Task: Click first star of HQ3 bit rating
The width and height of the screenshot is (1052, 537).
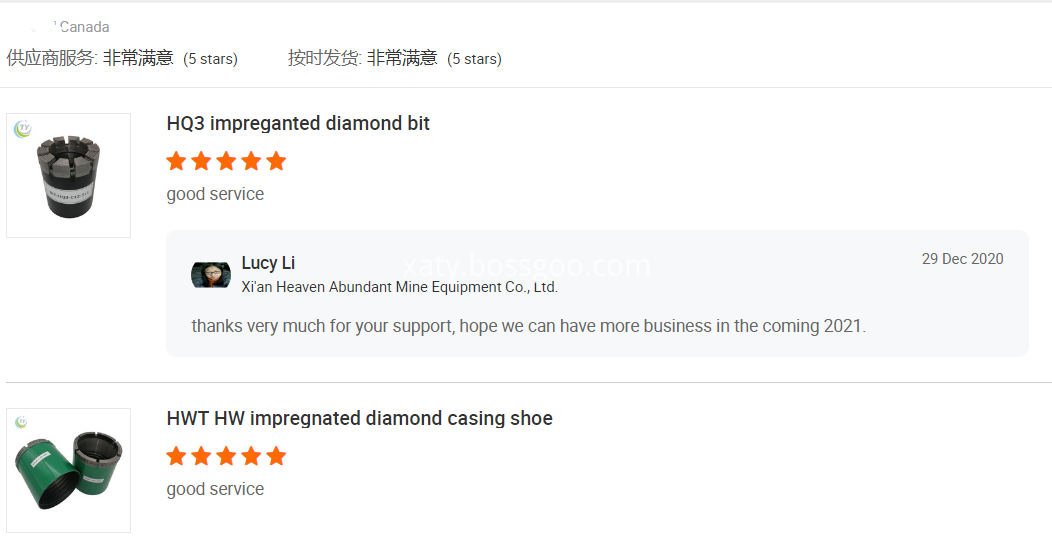Action: click(x=176, y=161)
